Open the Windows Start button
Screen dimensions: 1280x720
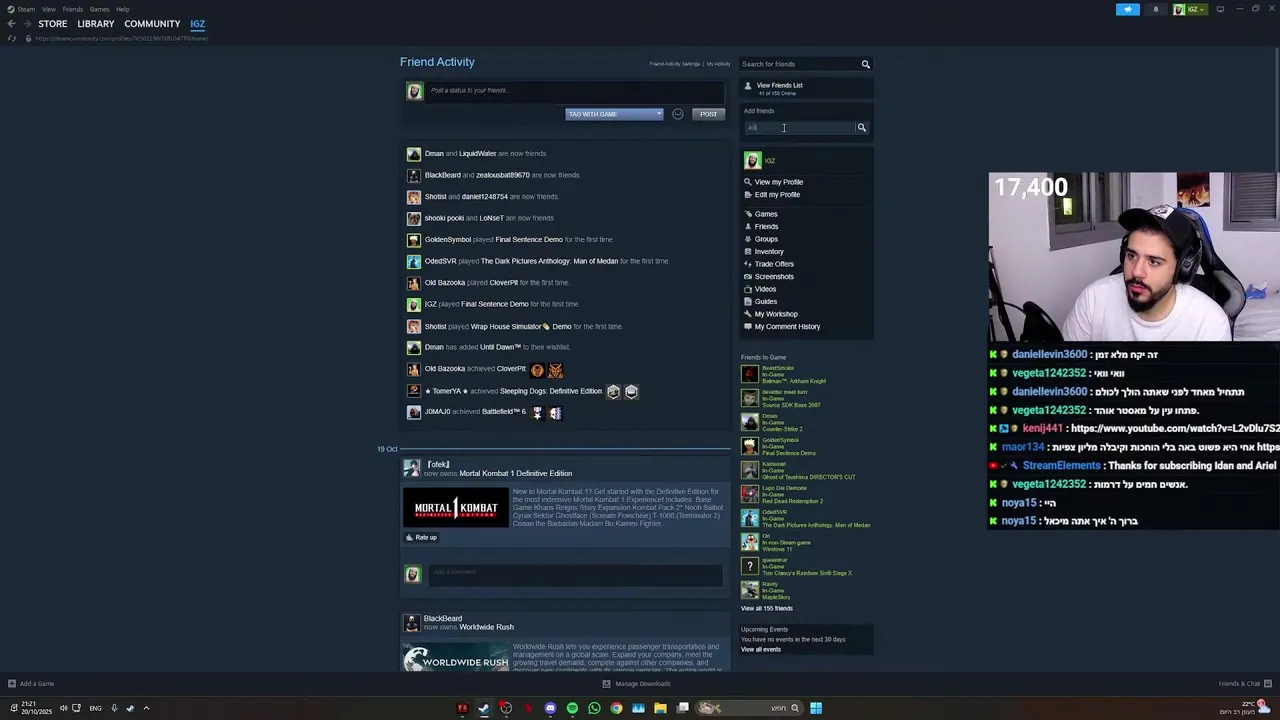click(x=816, y=708)
